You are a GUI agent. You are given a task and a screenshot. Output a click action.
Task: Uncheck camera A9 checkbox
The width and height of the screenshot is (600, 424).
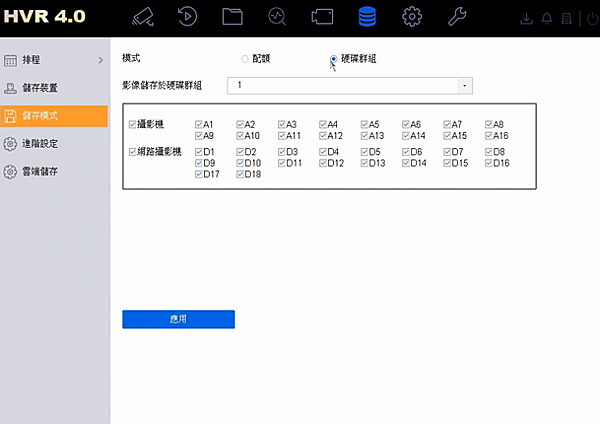tap(199, 135)
